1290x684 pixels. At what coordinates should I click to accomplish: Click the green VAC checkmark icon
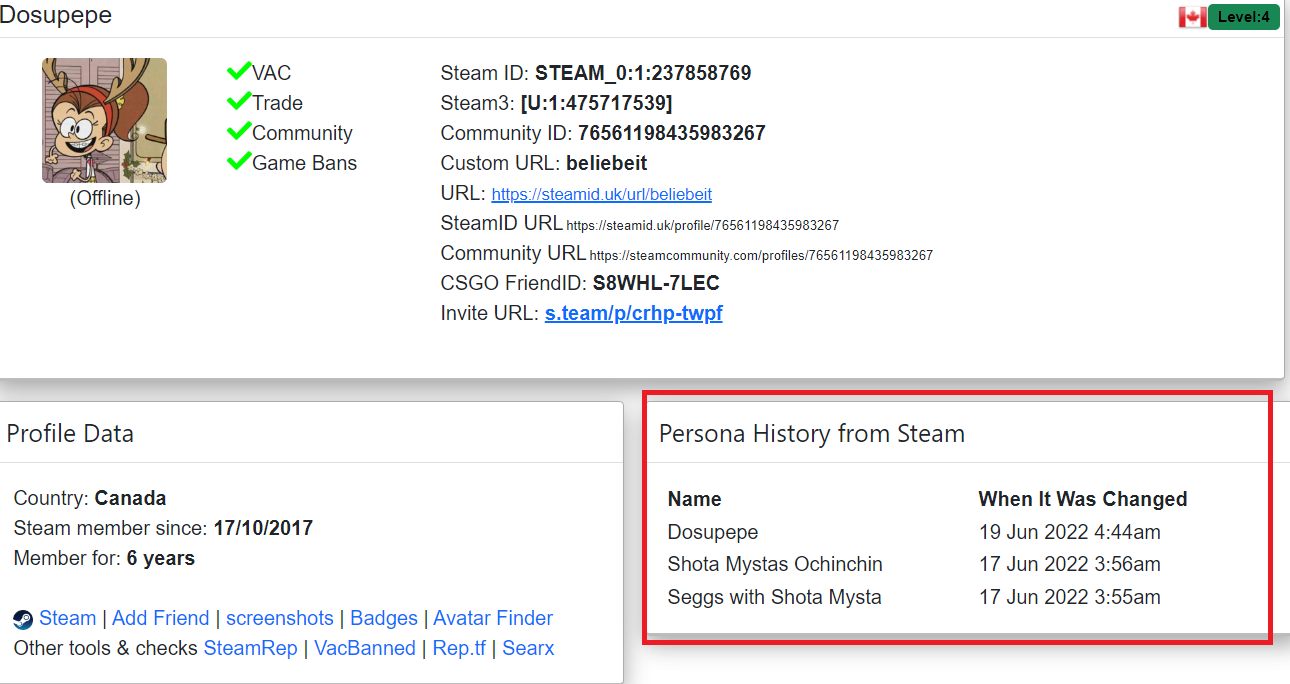click(x=238, y=71)
